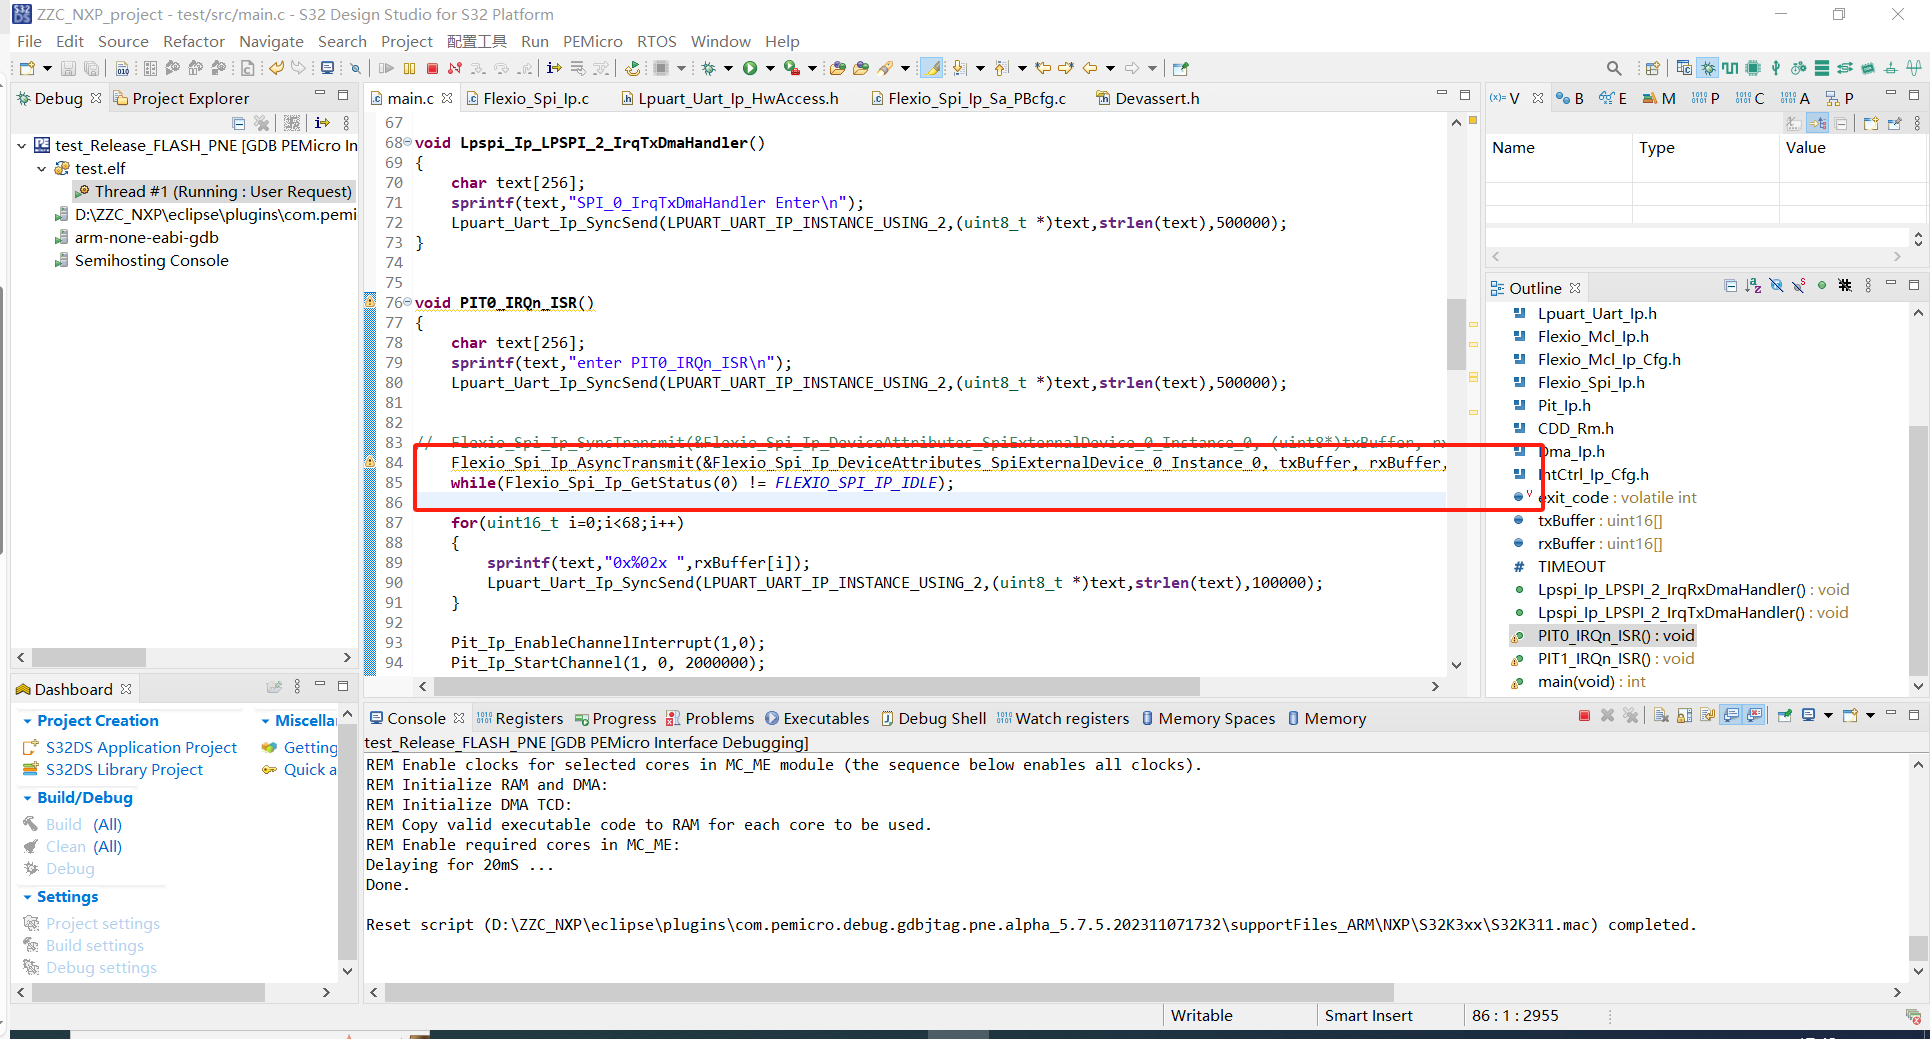Image resolution: width=1930 pixels, height=1039 pixels.
Task: Click Debug settings in Dashboard
Action: coord(101,967)
